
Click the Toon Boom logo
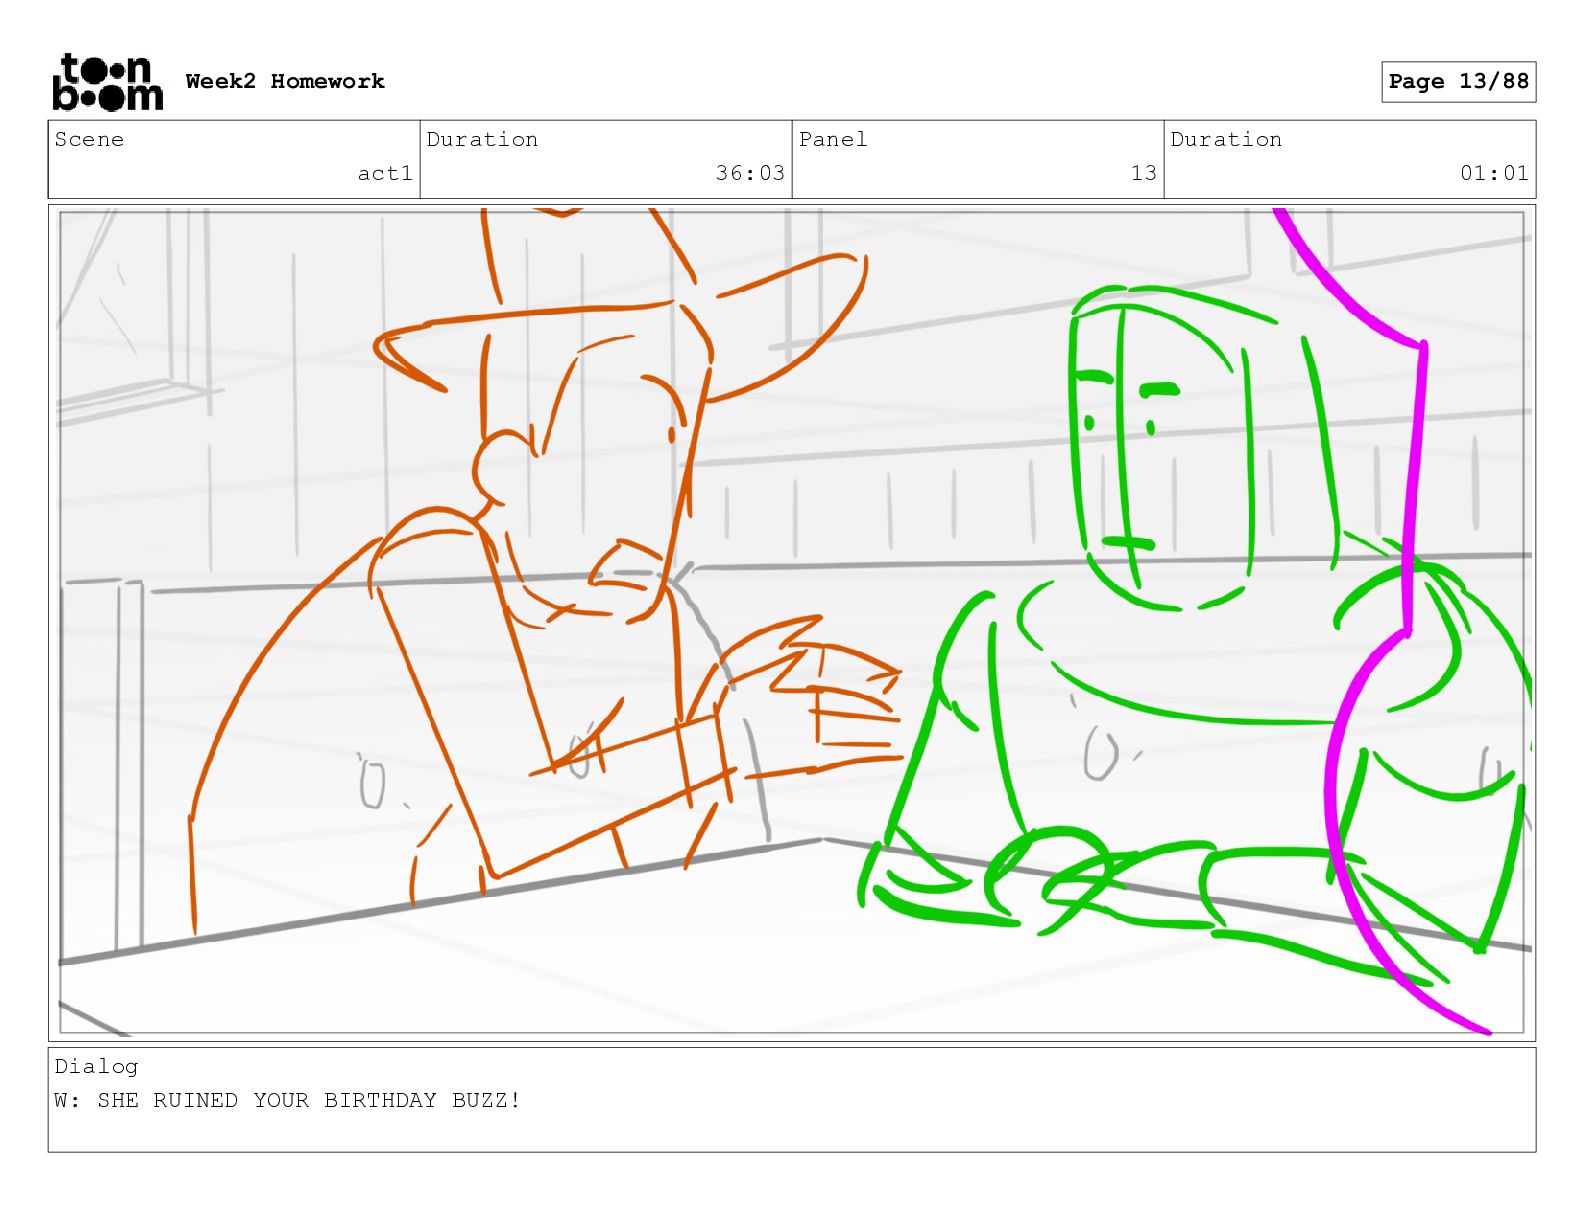(107, 82)
